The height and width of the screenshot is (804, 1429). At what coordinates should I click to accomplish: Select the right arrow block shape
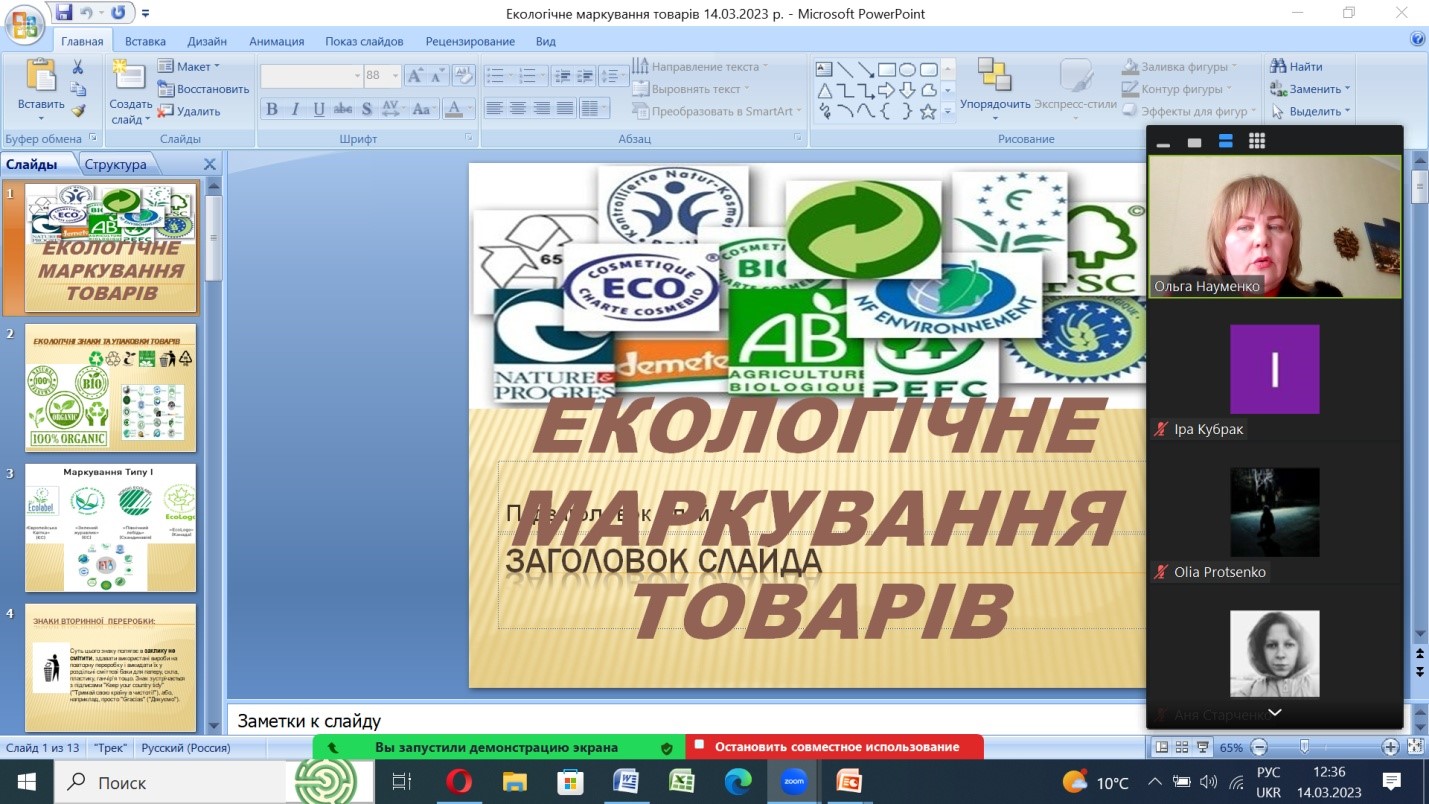tap(887, 91)
